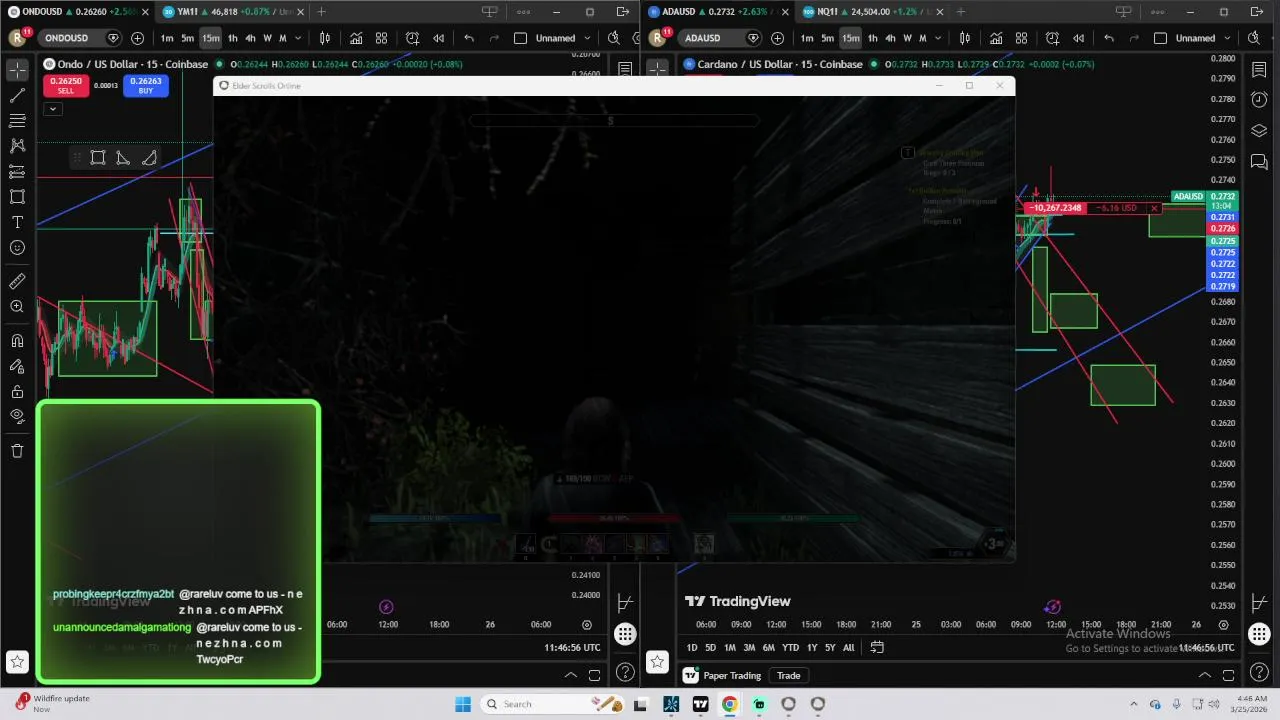Open the ADAUSD symbol search
Image resolution: width=1280 pixels, height=720 pixels.
(709, 38)
